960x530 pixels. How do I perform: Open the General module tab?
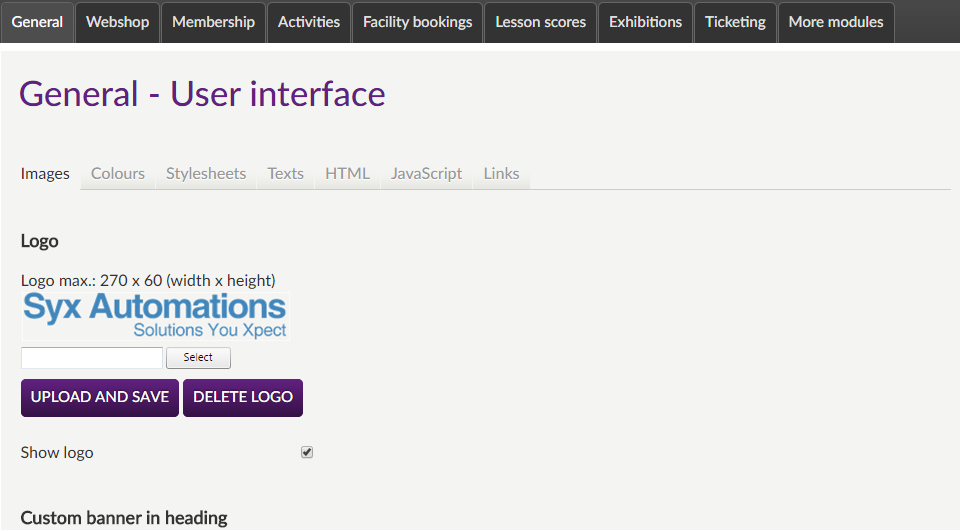point(38,22)
